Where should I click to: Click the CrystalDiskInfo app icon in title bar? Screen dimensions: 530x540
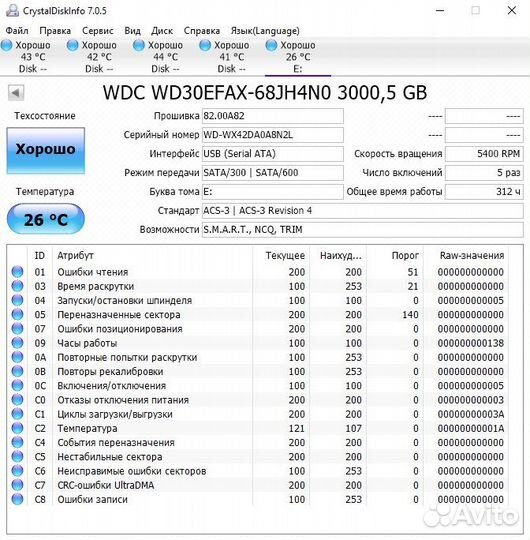click(12, 10)
